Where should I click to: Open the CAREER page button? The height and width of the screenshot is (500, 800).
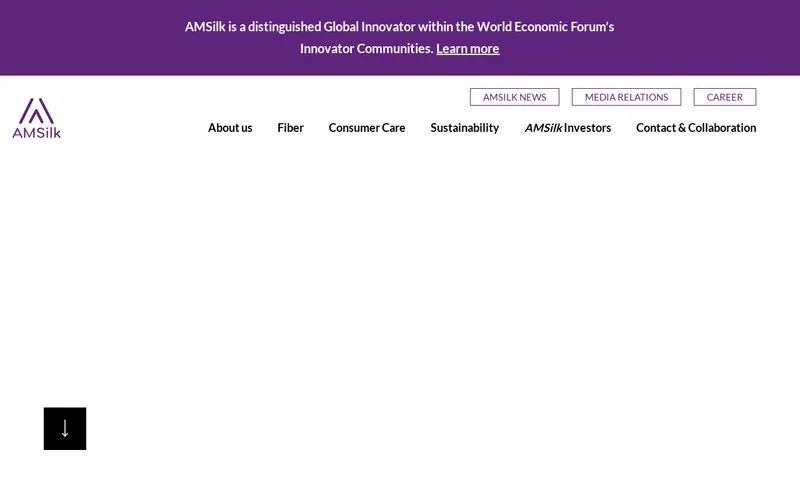coord(724,97)
